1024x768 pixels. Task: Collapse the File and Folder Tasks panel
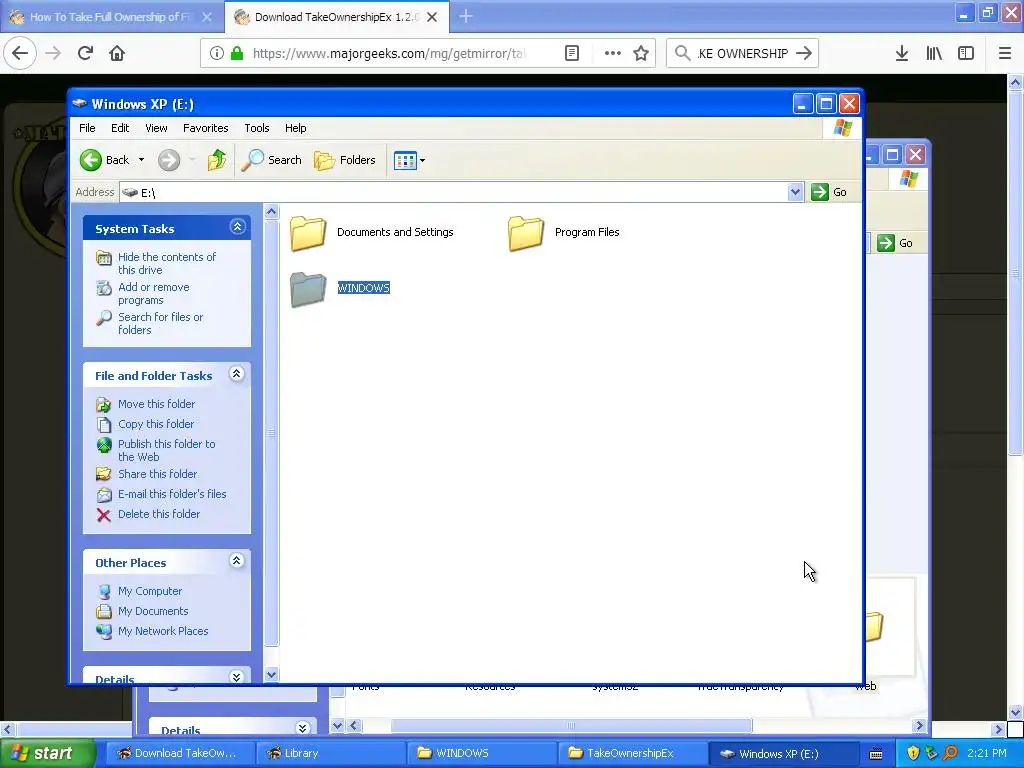[x=236, y=374]
